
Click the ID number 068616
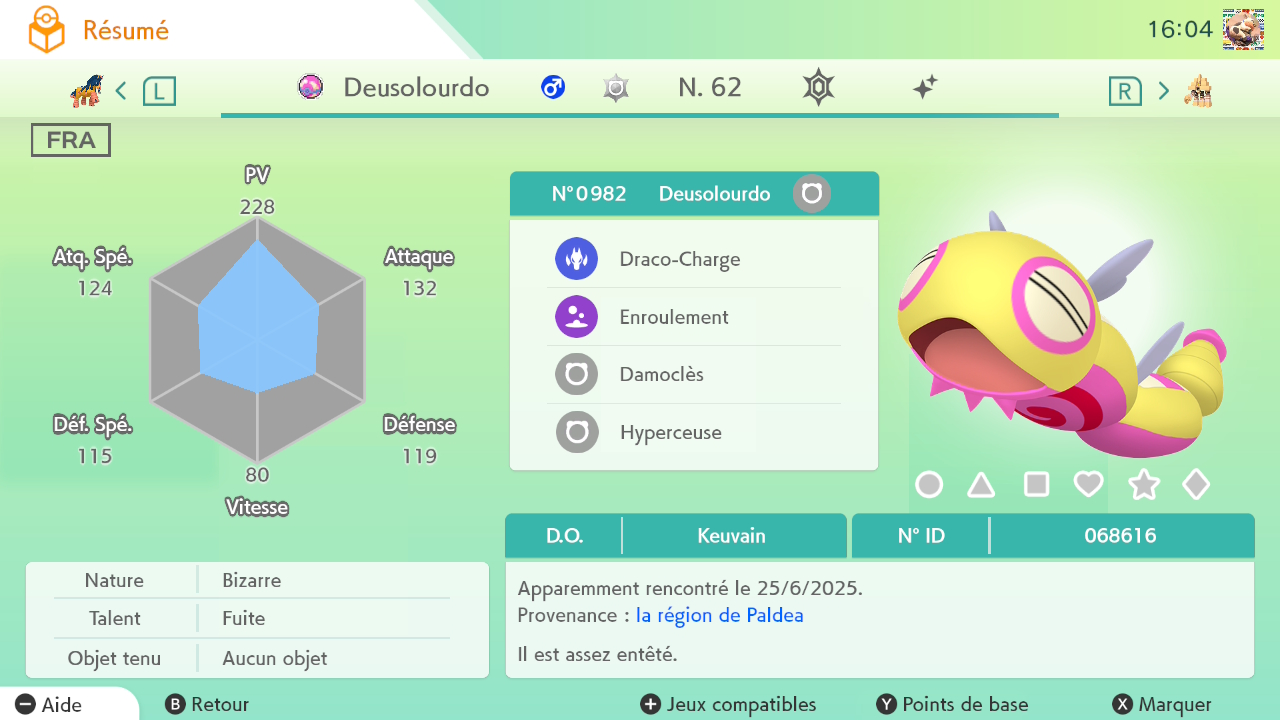(x=1120, y=535)
